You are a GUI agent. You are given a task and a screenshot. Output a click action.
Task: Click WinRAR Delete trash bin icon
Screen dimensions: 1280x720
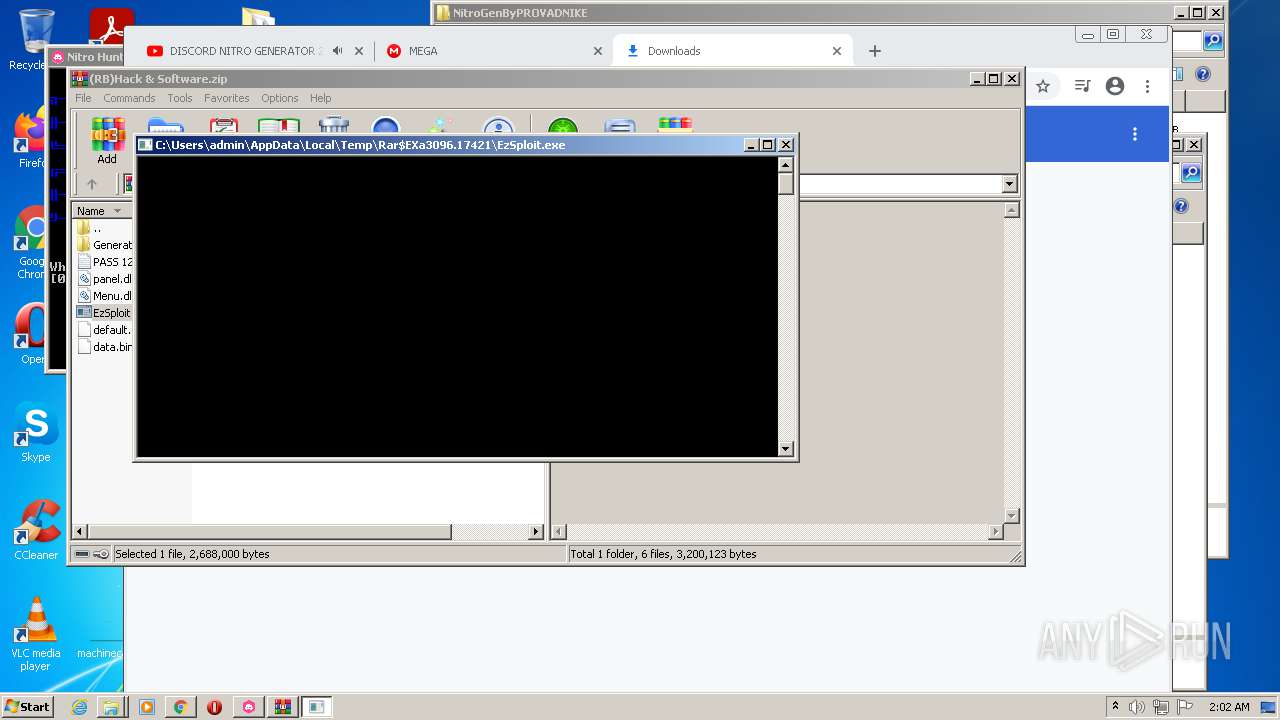(x=333, y=127)
